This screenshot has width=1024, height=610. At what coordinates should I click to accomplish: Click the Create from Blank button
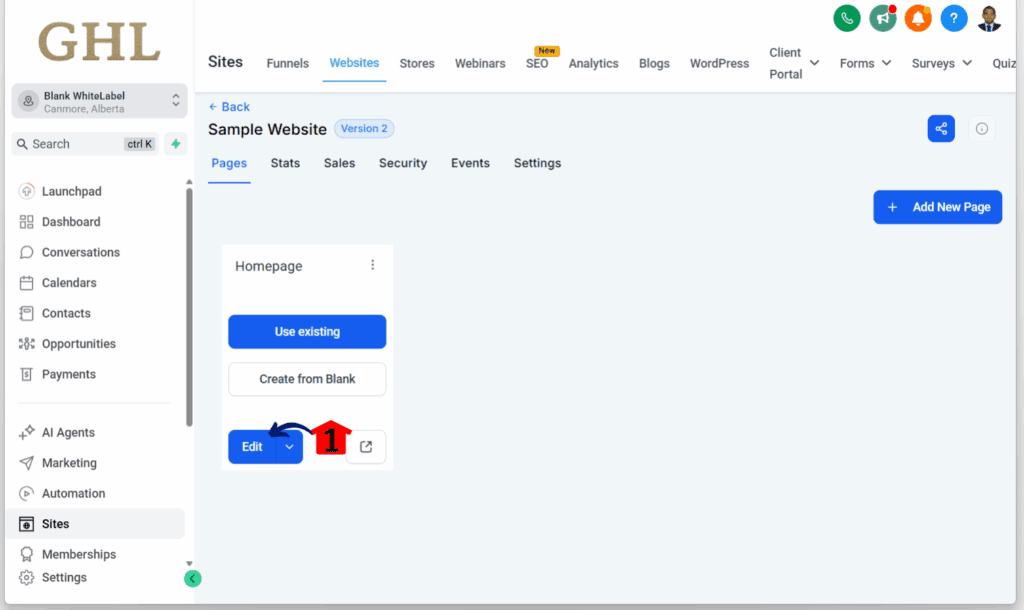tap(307, 379)
